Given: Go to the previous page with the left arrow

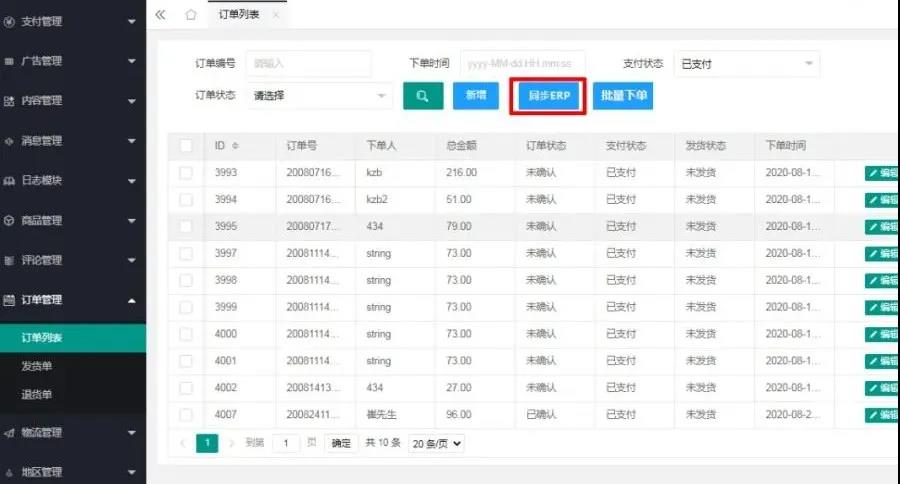Looking at the screenshot, I should pyautogui.click(x=183, y=443).
